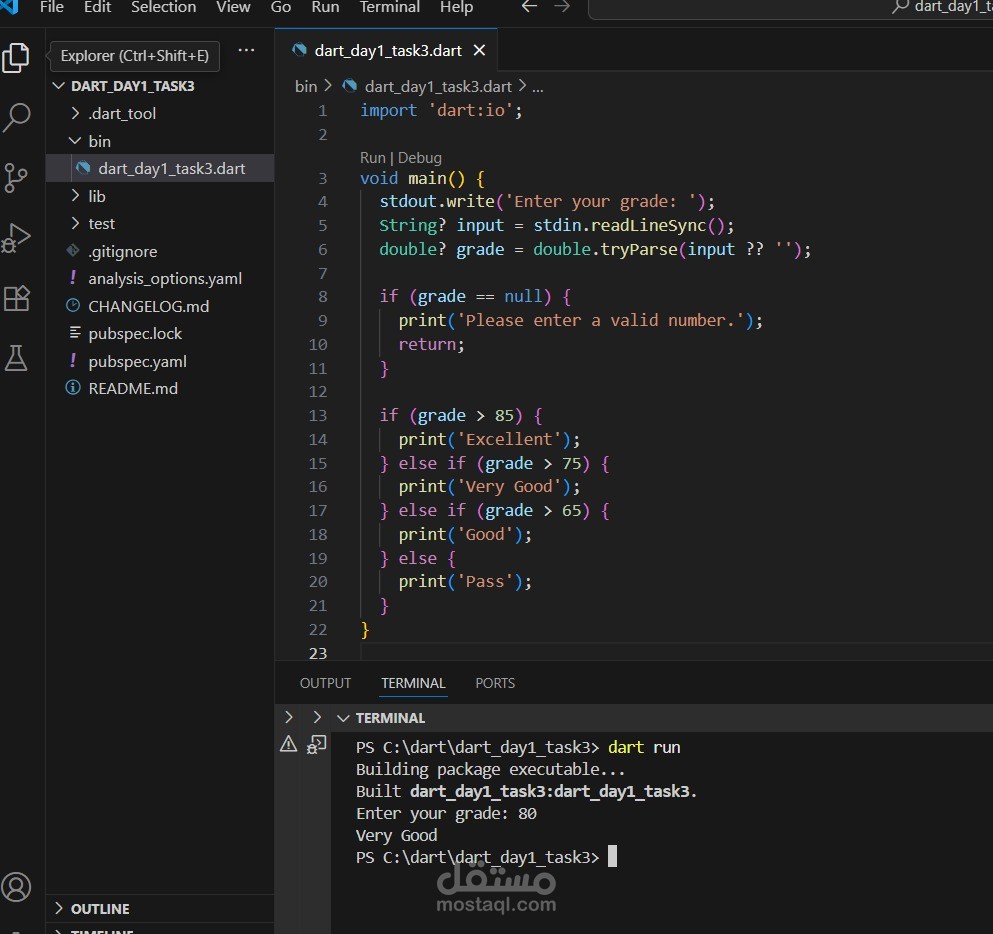Open the Search view in activity bar
Viewport: 993px width, 934px height.
click(16, 117)
